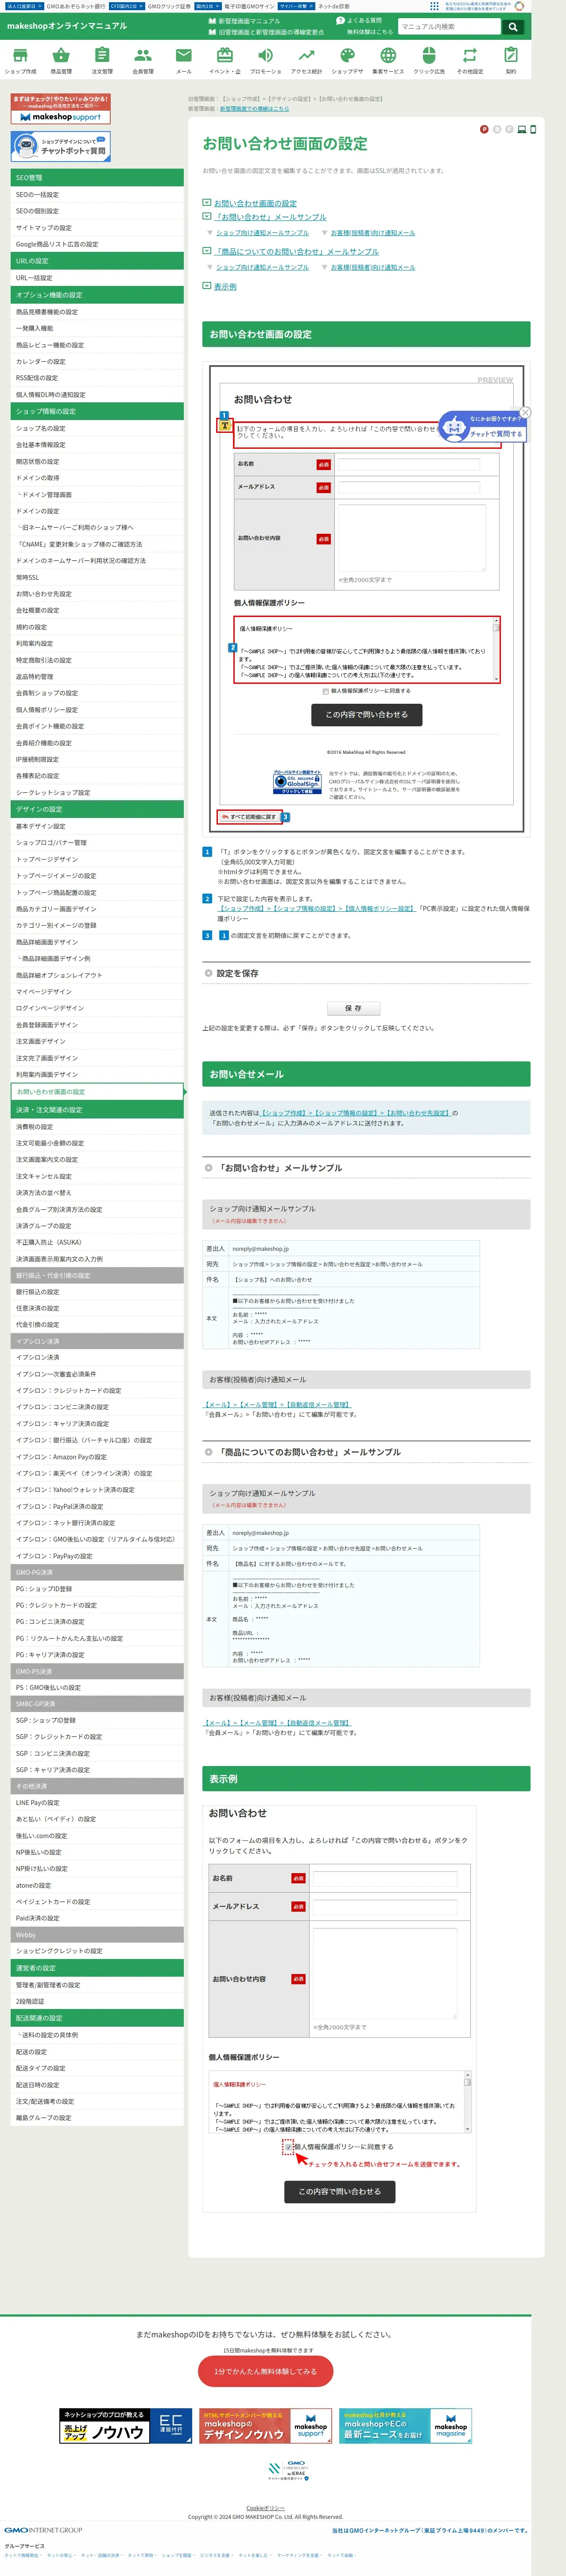566x2576 pixels.
Task: Open デザインノウハウ footer banner
Action: (265, 2426)
